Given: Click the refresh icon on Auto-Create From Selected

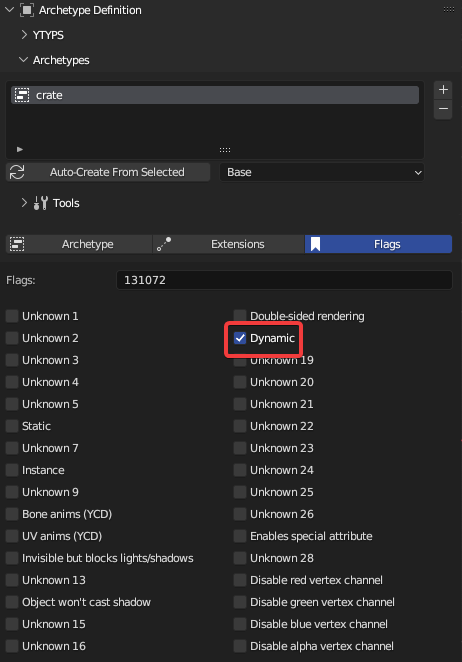Looking at the screenshot, I should point(17,172).
